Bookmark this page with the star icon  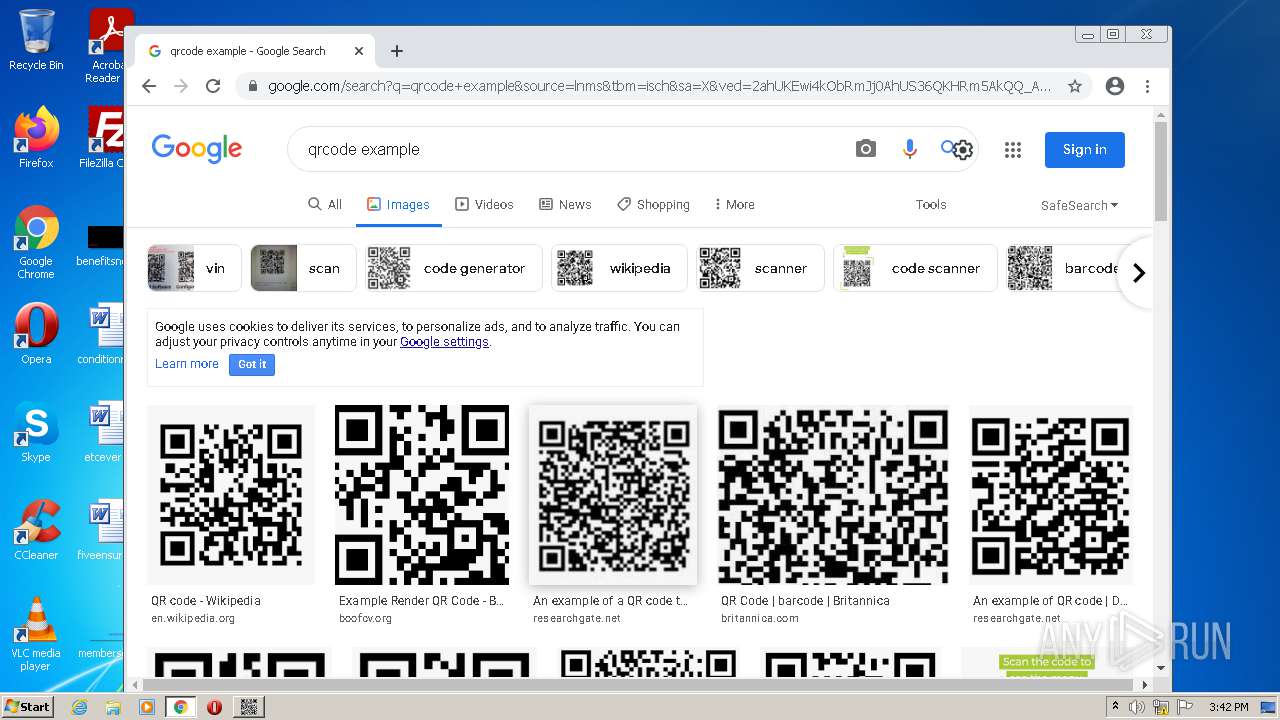[x=1075, y=86]
